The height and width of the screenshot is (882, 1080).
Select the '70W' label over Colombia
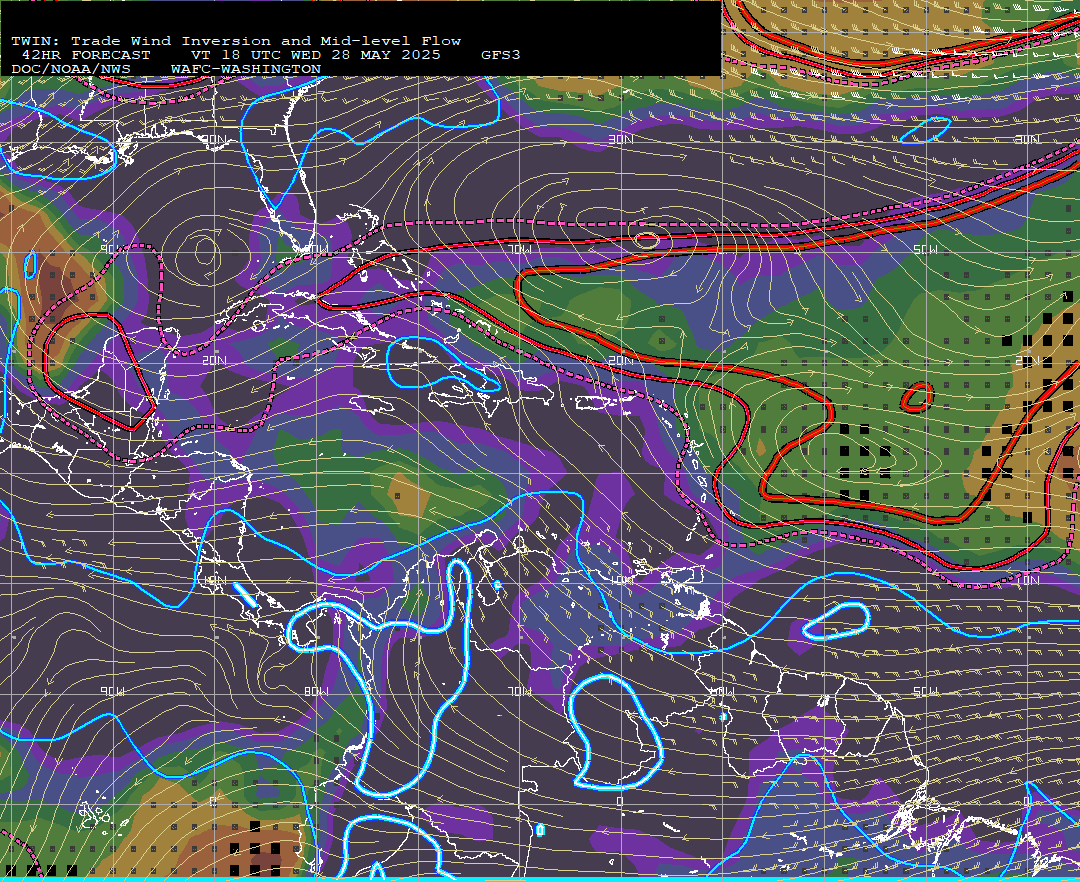click(520, 691)
